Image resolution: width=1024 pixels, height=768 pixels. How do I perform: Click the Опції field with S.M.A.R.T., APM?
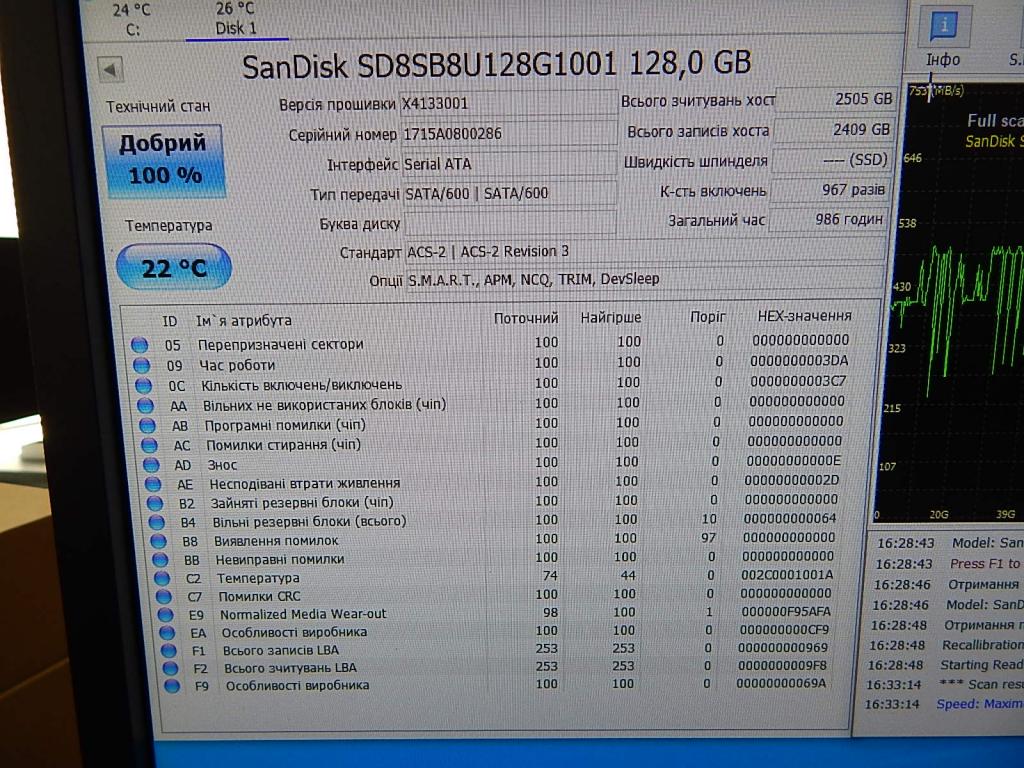(x=645, y=280)
